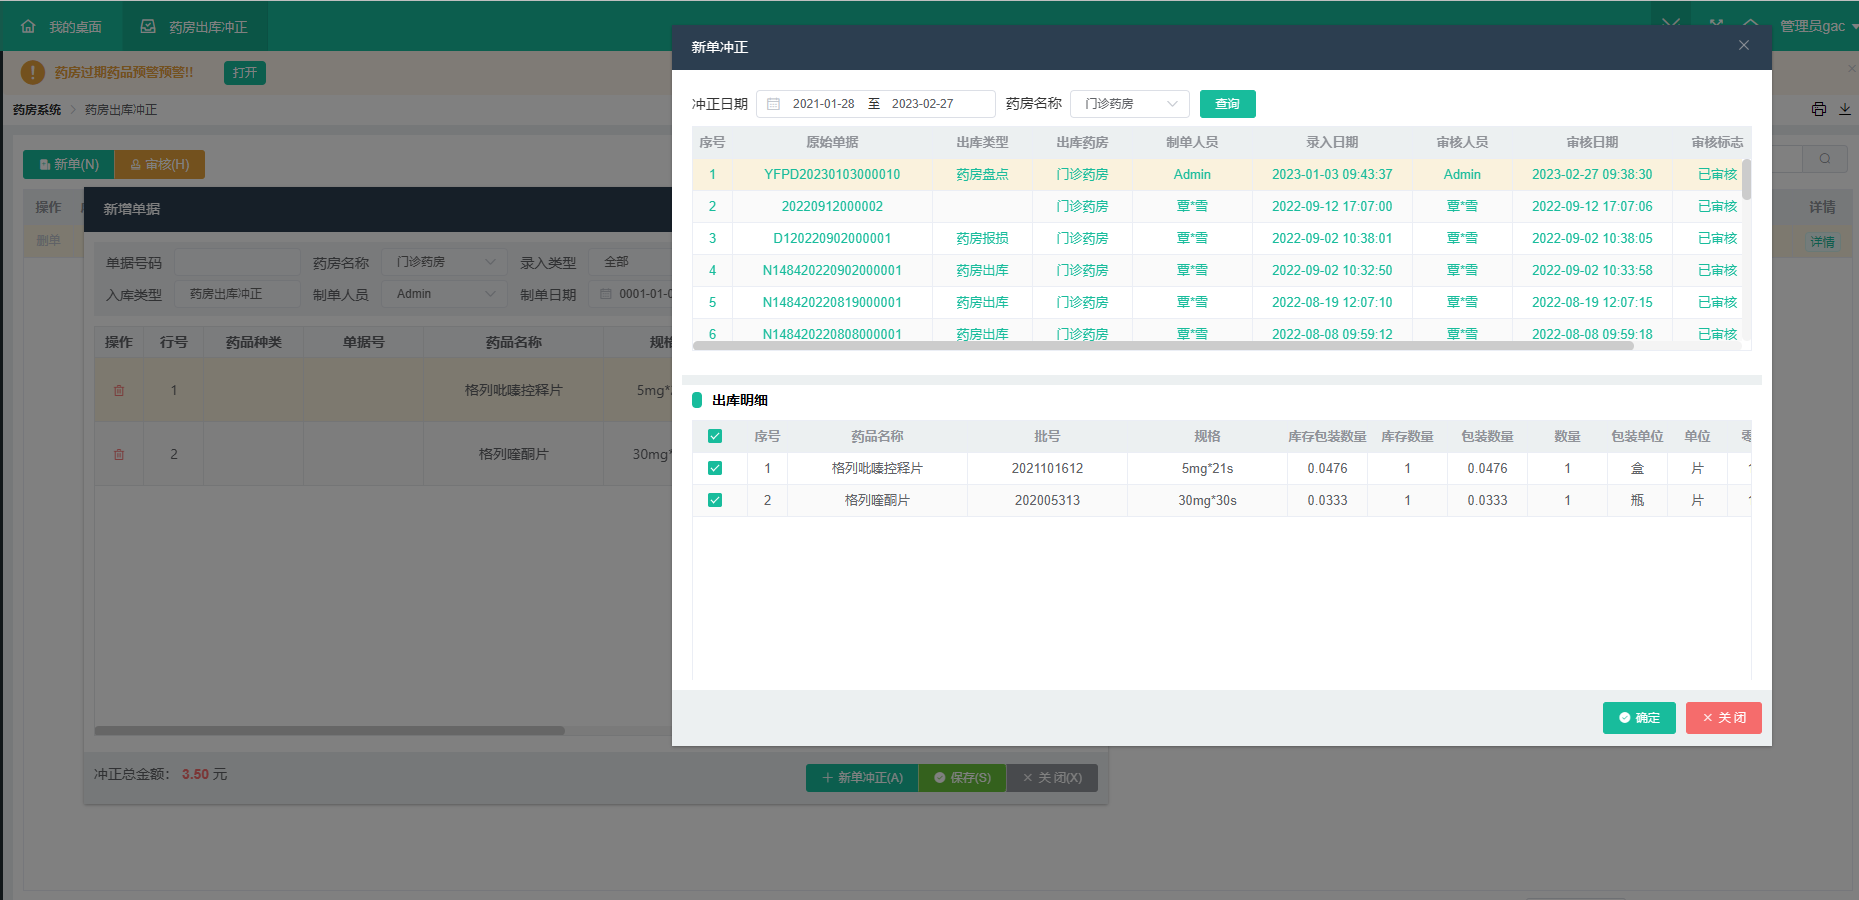Click 药品名称 header in 新增单据 table
1859x900 pixels.
click(513, 342)
